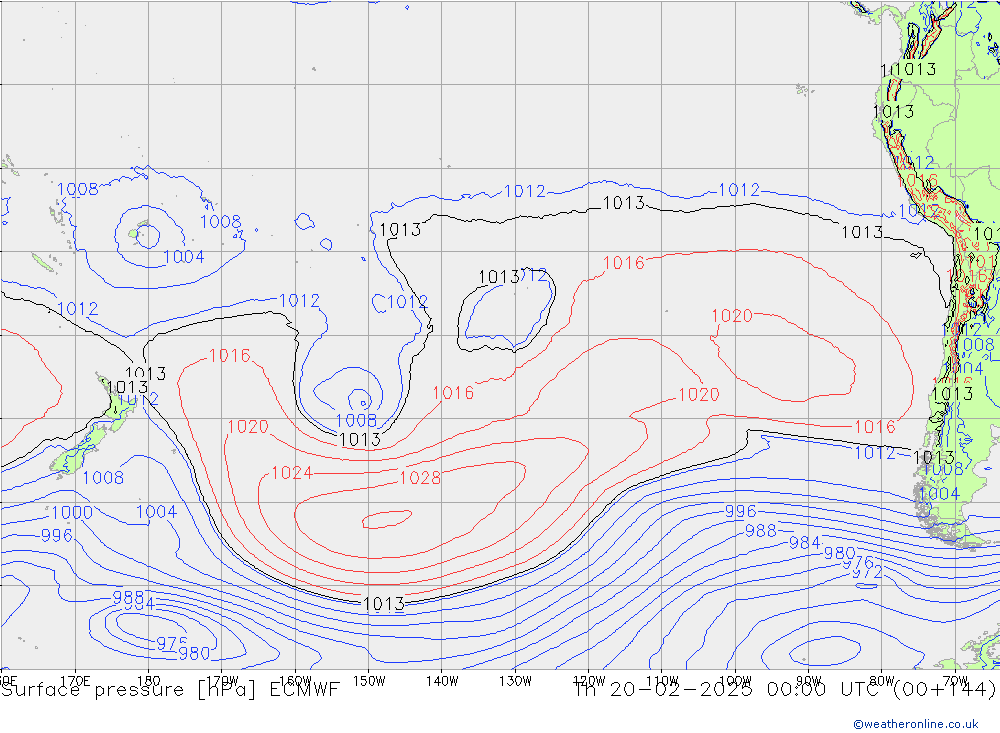Viewport: 1000px width, 733px height.
Task: Click the 1013 label below the 1008 low
Action: pyautogui.click(x=360, y=440)
